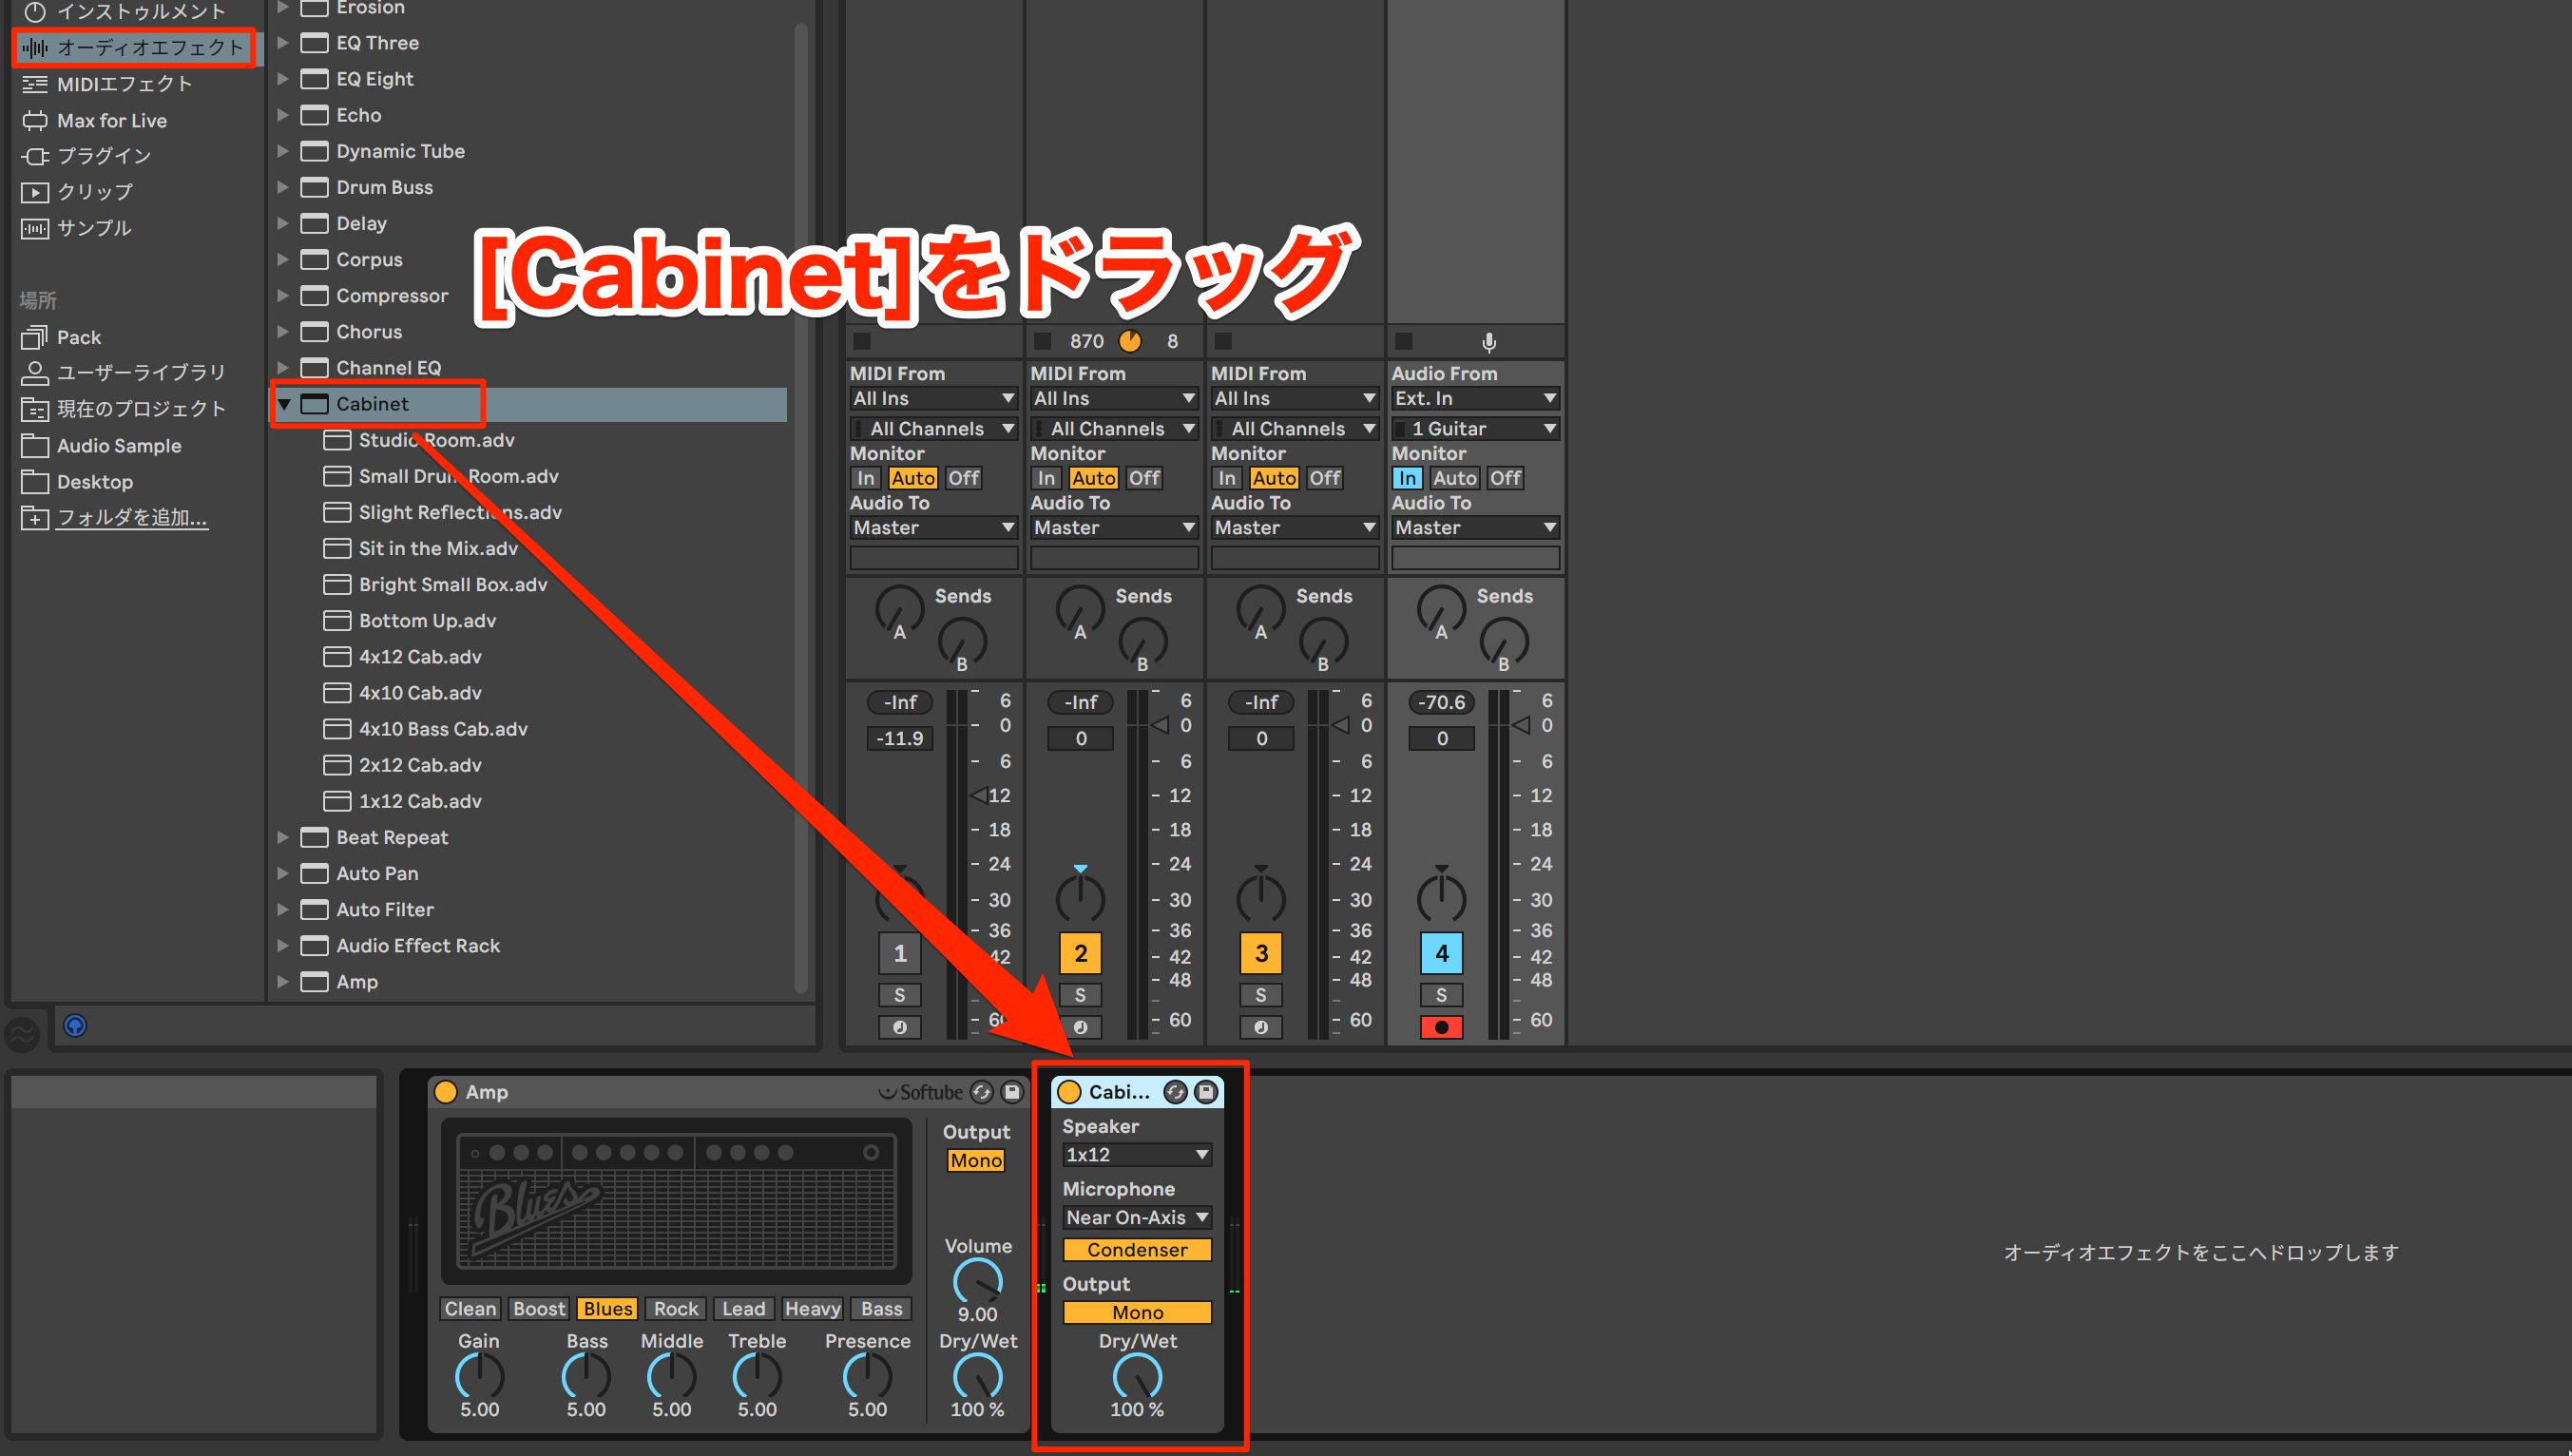Arm track 4 for recording
Image resolution: width=2572 pixels, height=1456 pixels.
click(x=1441, y=1027)
